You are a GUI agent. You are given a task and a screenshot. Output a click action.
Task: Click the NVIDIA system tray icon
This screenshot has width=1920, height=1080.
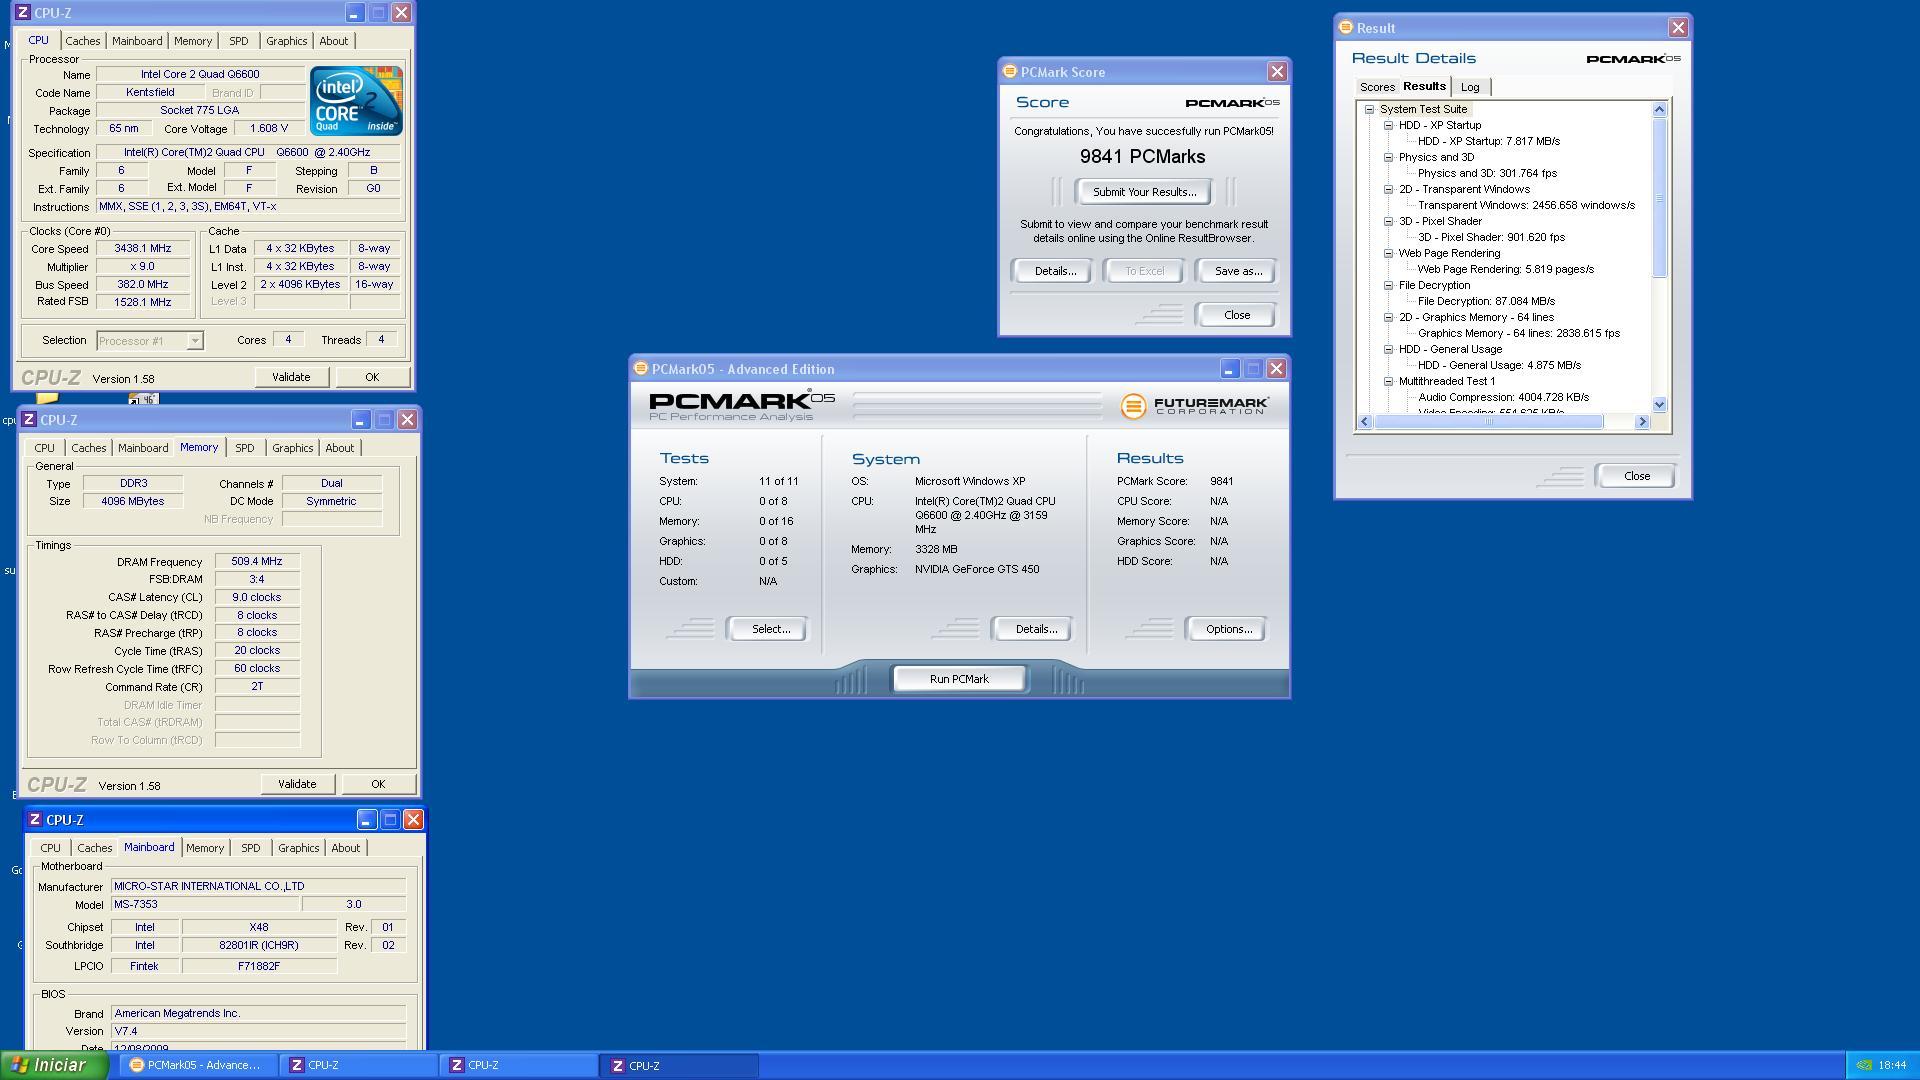coord(1864,1065)
